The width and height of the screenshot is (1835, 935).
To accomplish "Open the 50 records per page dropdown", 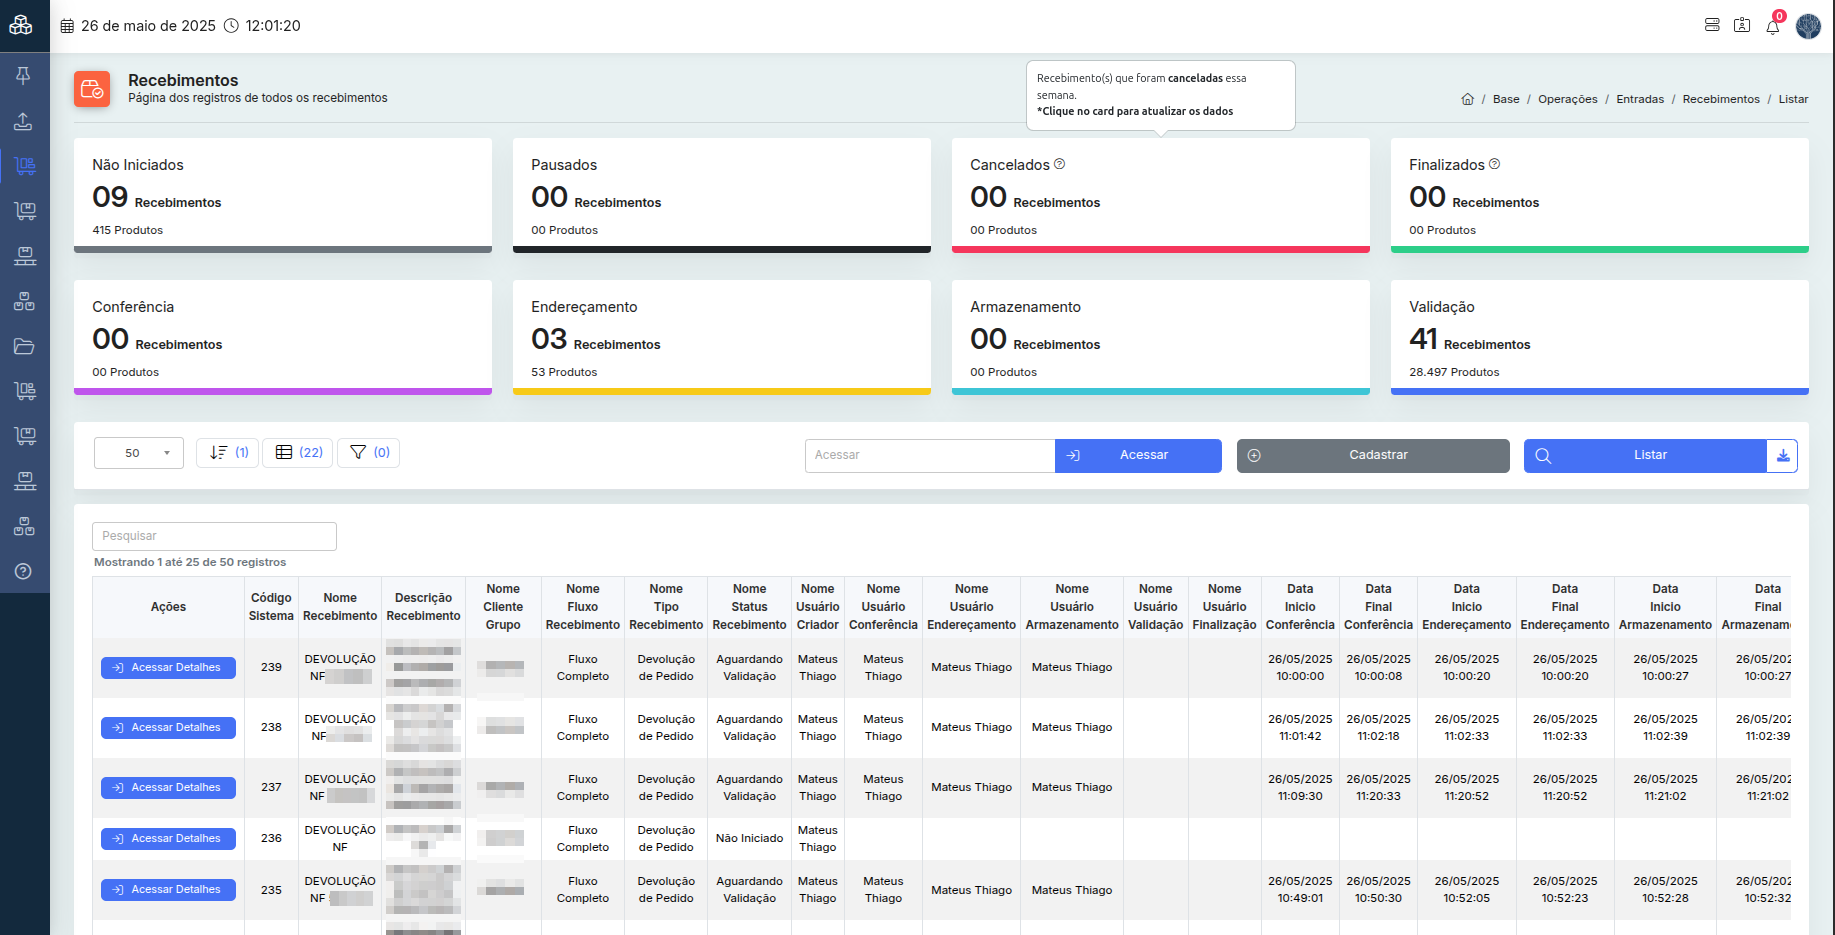I will 139,453.
